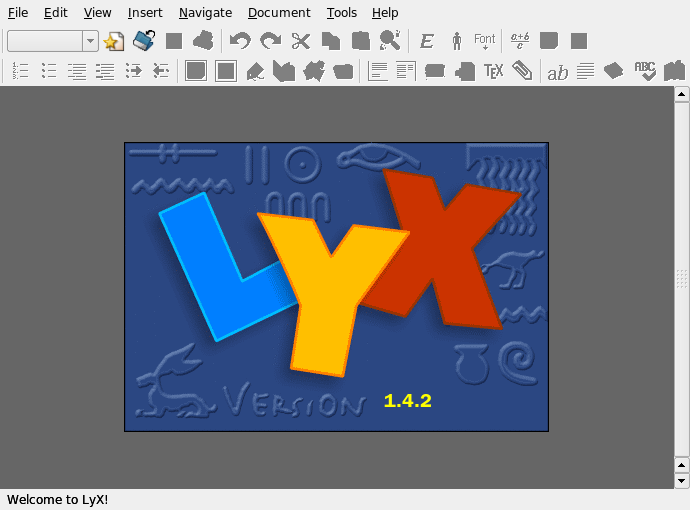Click the scrollbar up arrow at top
690x510 pixels.
[x=681, y=94]
